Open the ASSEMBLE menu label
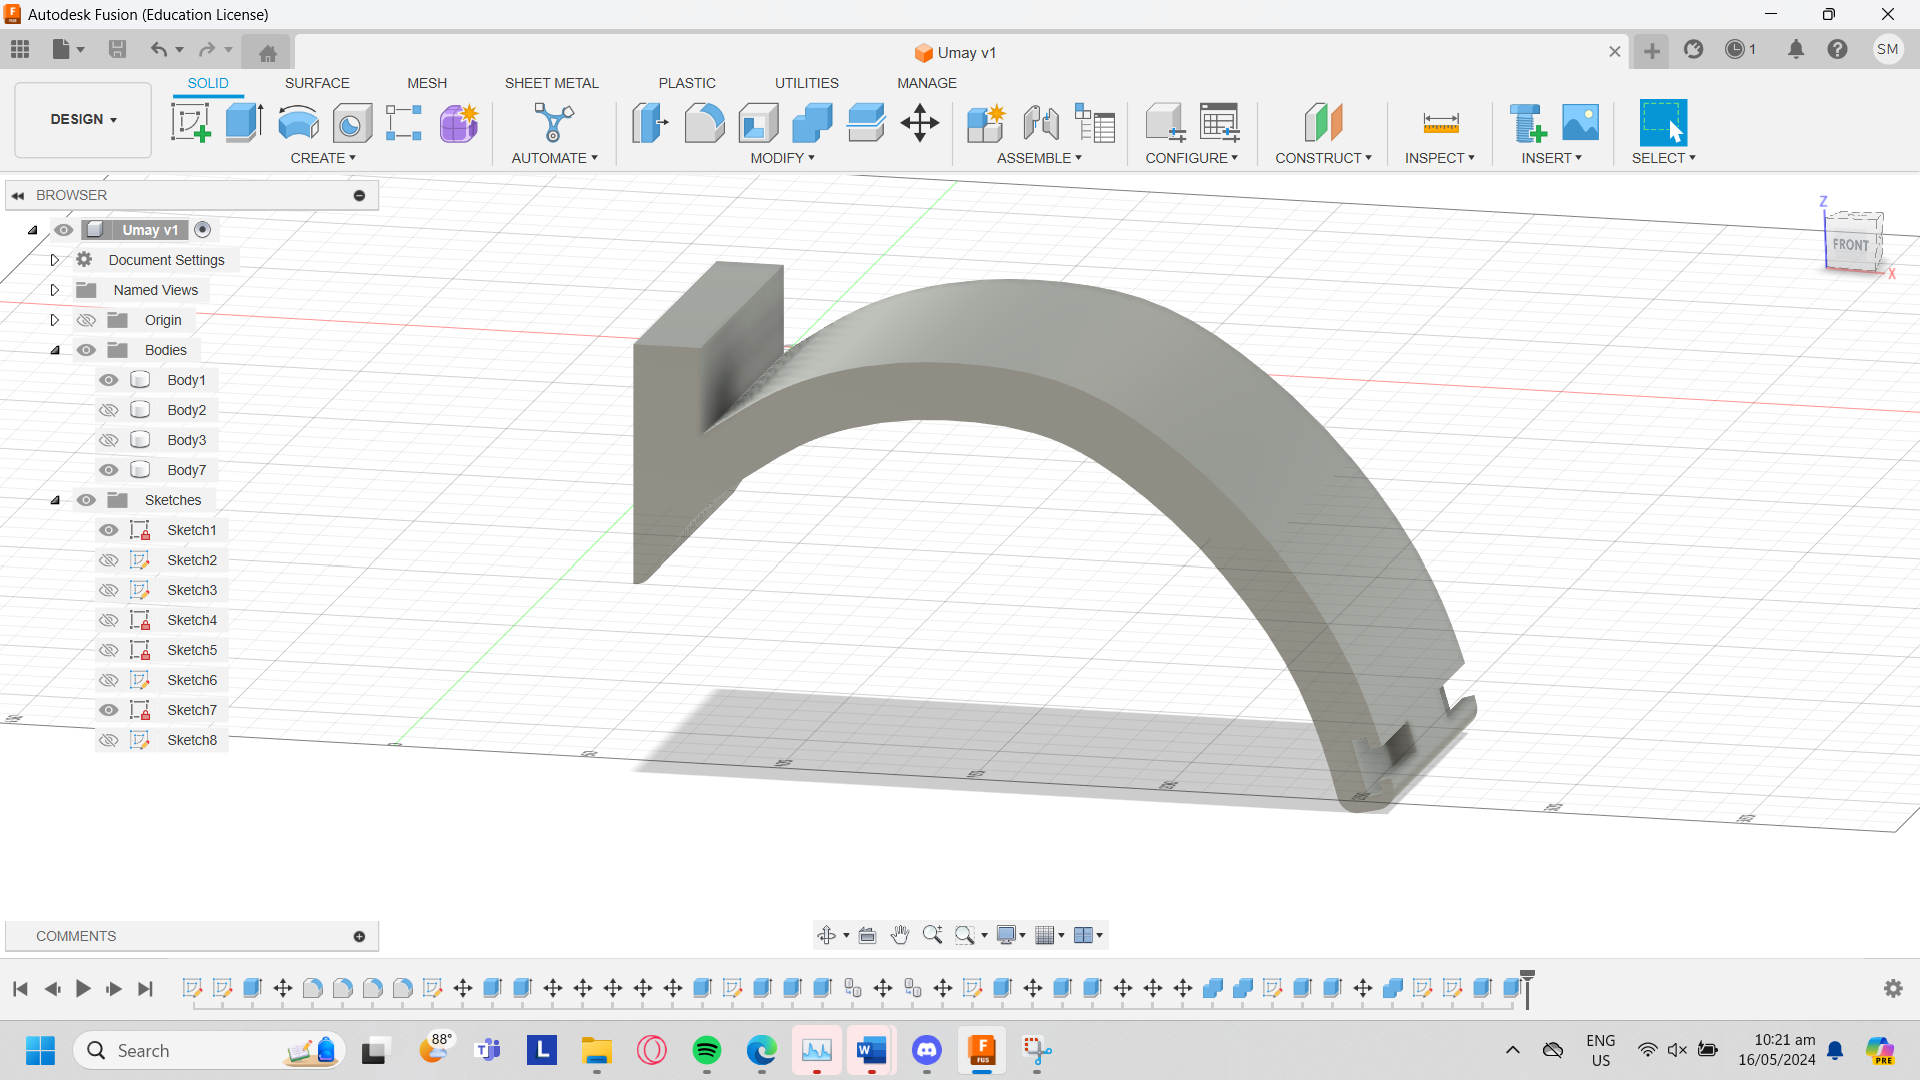Image resolution: width=1920 pixels, height=1080 pixels. 1039,158
